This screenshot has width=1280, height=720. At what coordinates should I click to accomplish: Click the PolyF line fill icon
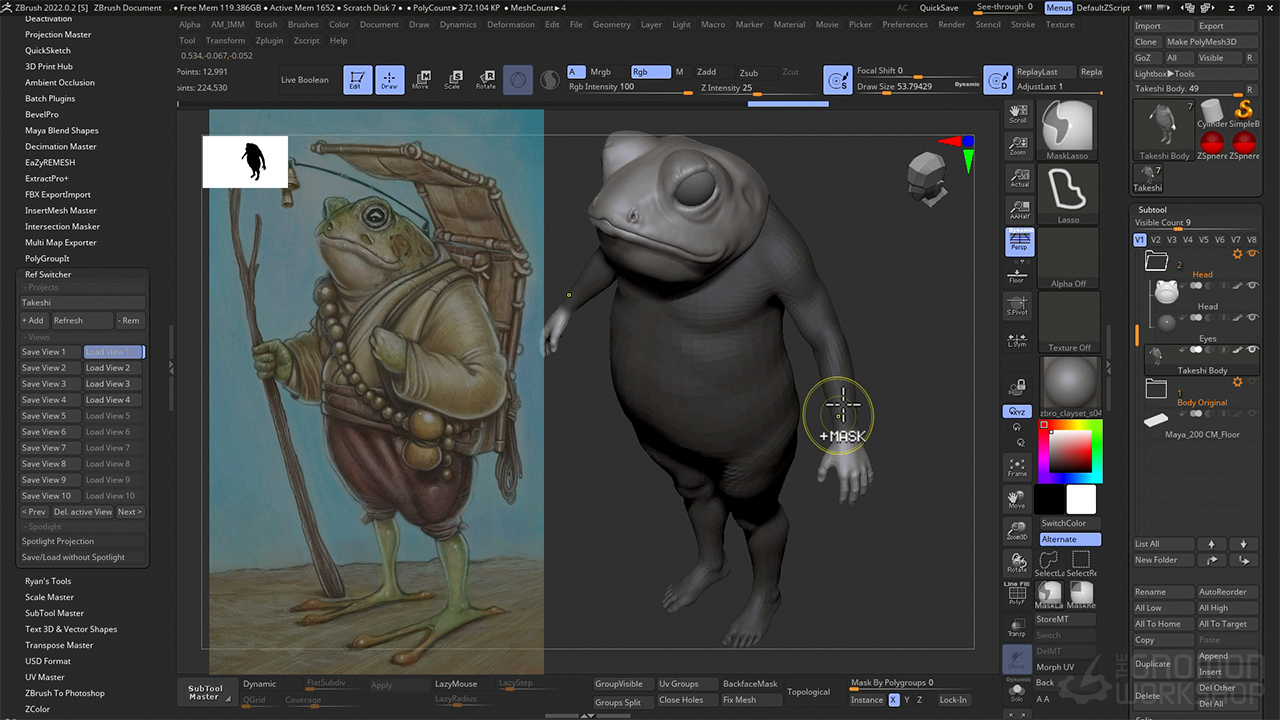point(1017,595)
